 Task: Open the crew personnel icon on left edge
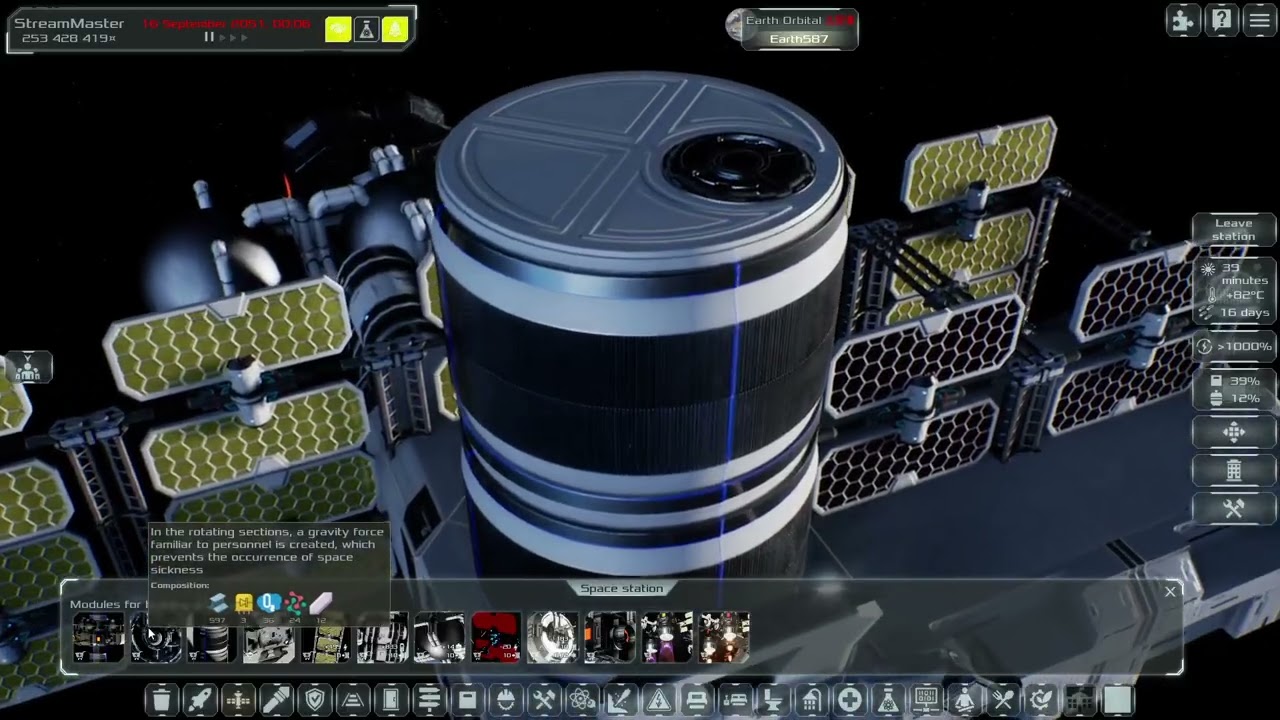click(x=27, y=368)
